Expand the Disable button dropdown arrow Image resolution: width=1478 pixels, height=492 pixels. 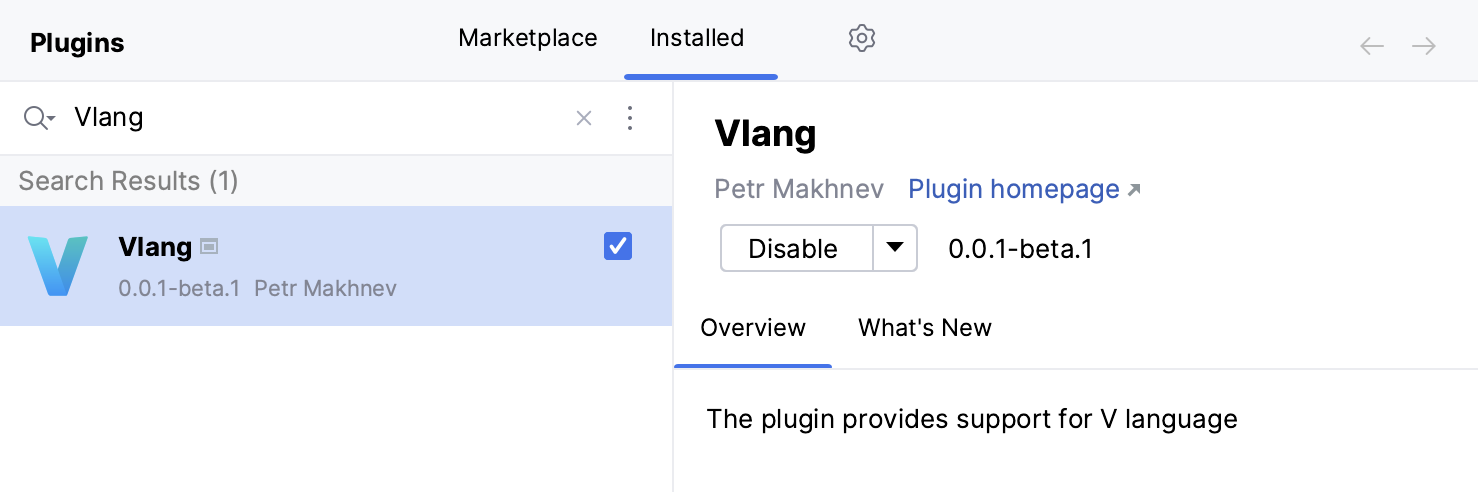coord(895,248)
